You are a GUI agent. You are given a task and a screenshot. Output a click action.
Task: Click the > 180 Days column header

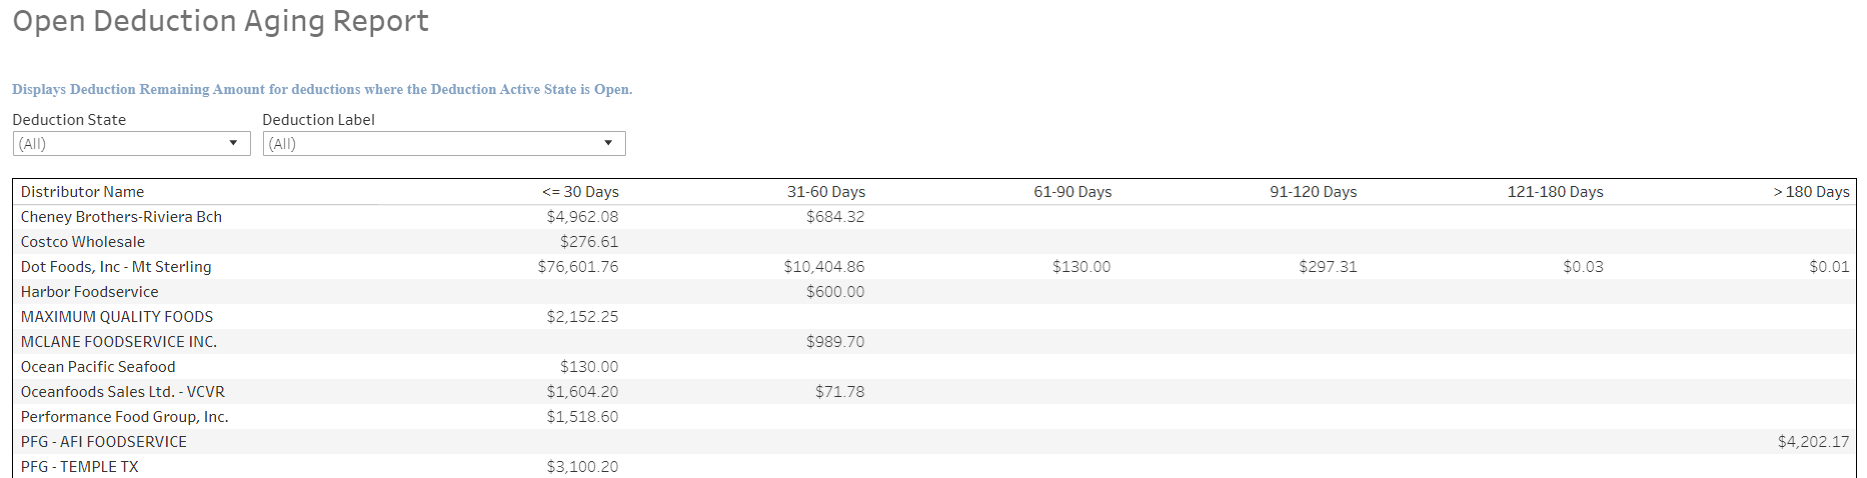pyautogui.click(x=1811, y=192)
